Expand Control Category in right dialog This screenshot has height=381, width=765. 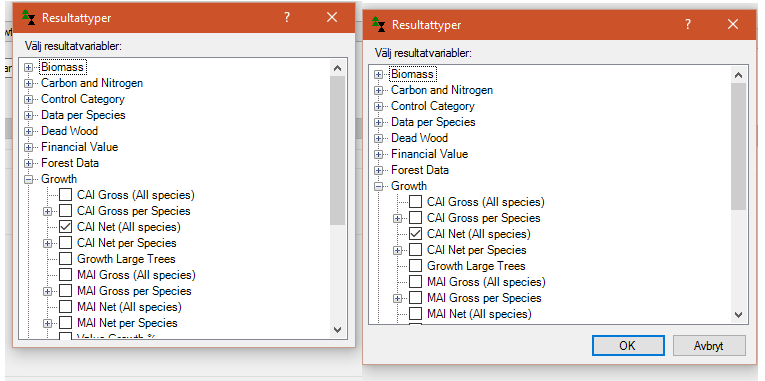(x=378, y=106)
